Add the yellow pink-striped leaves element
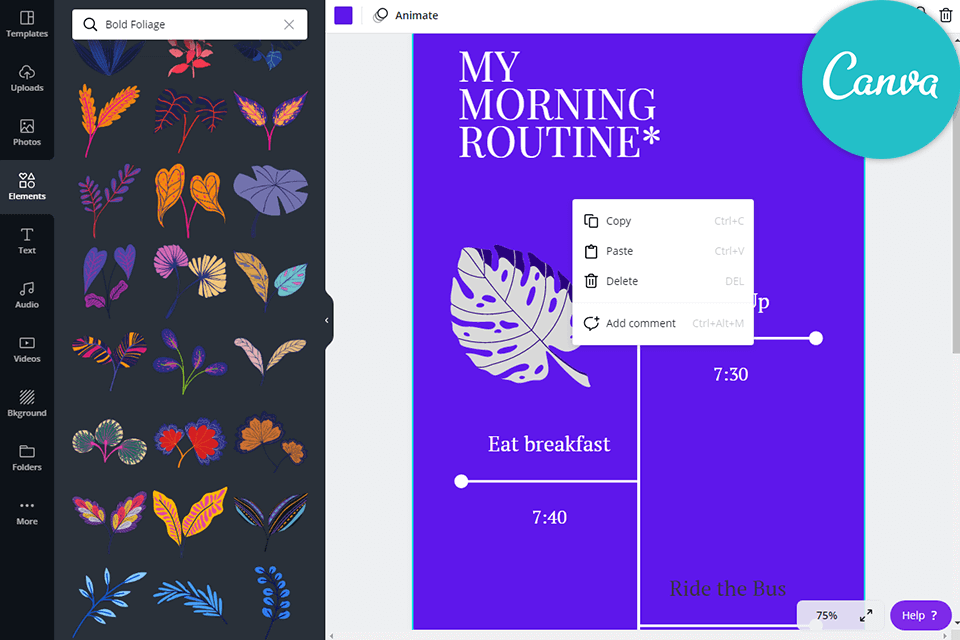Viewport: 960px width, 640px height. coord(190,519)
